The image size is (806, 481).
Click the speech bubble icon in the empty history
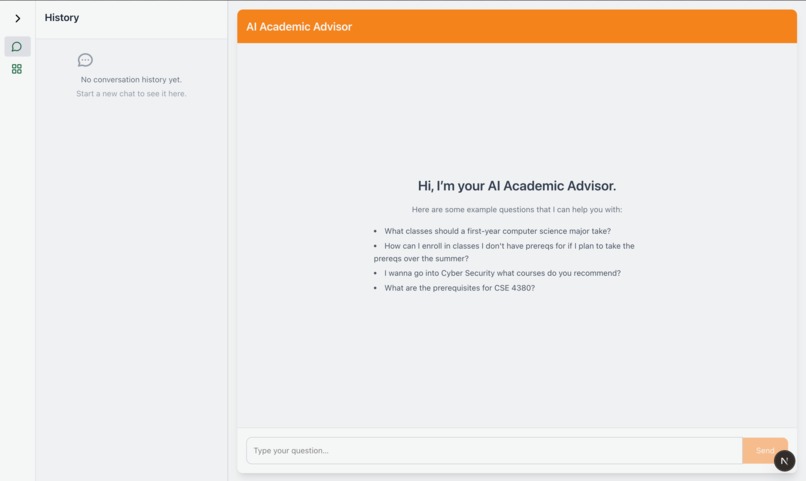[85, 60]
